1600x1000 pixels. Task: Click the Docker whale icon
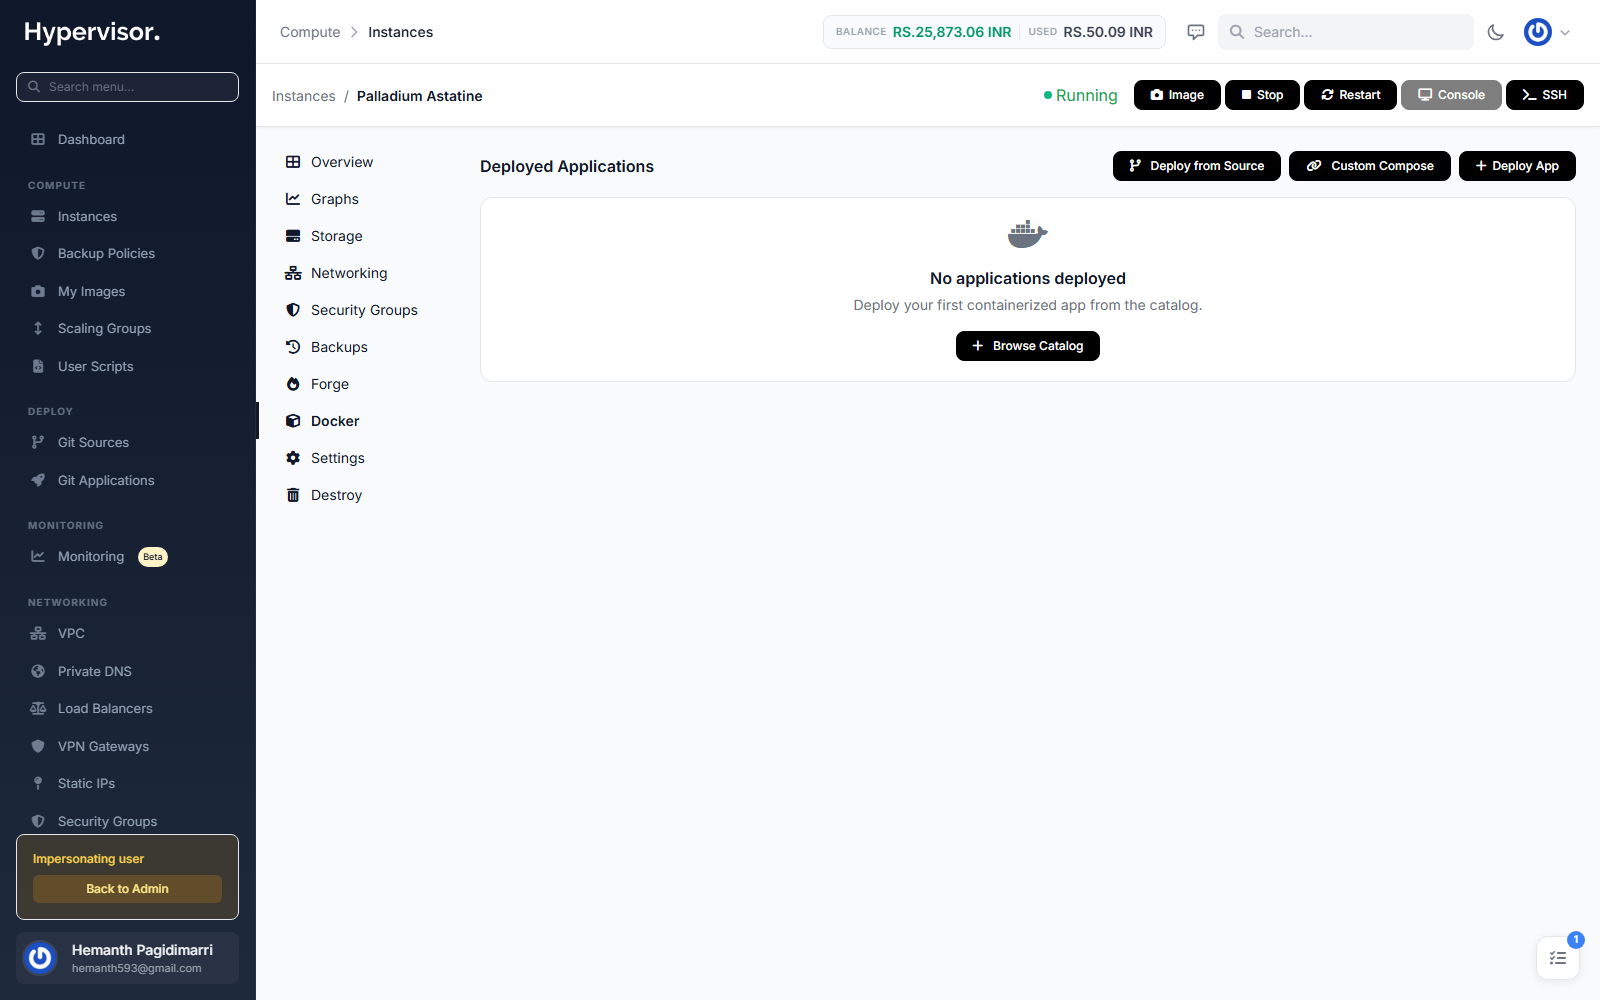(1028, 234)
